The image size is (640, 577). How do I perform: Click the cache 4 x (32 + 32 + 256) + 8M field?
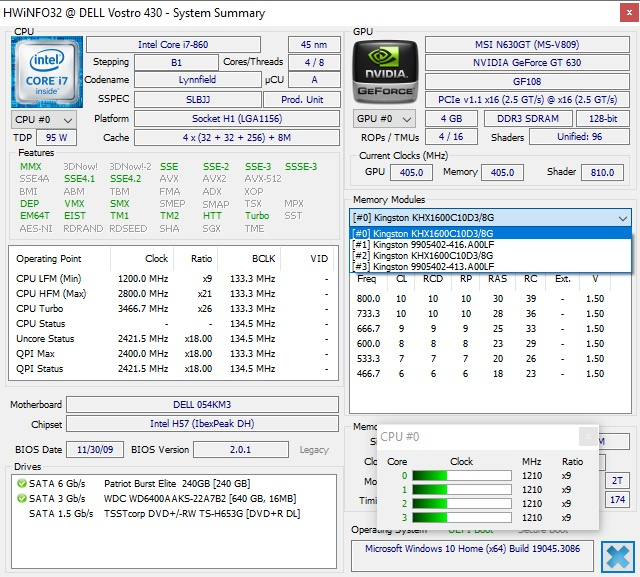(237, 138)
